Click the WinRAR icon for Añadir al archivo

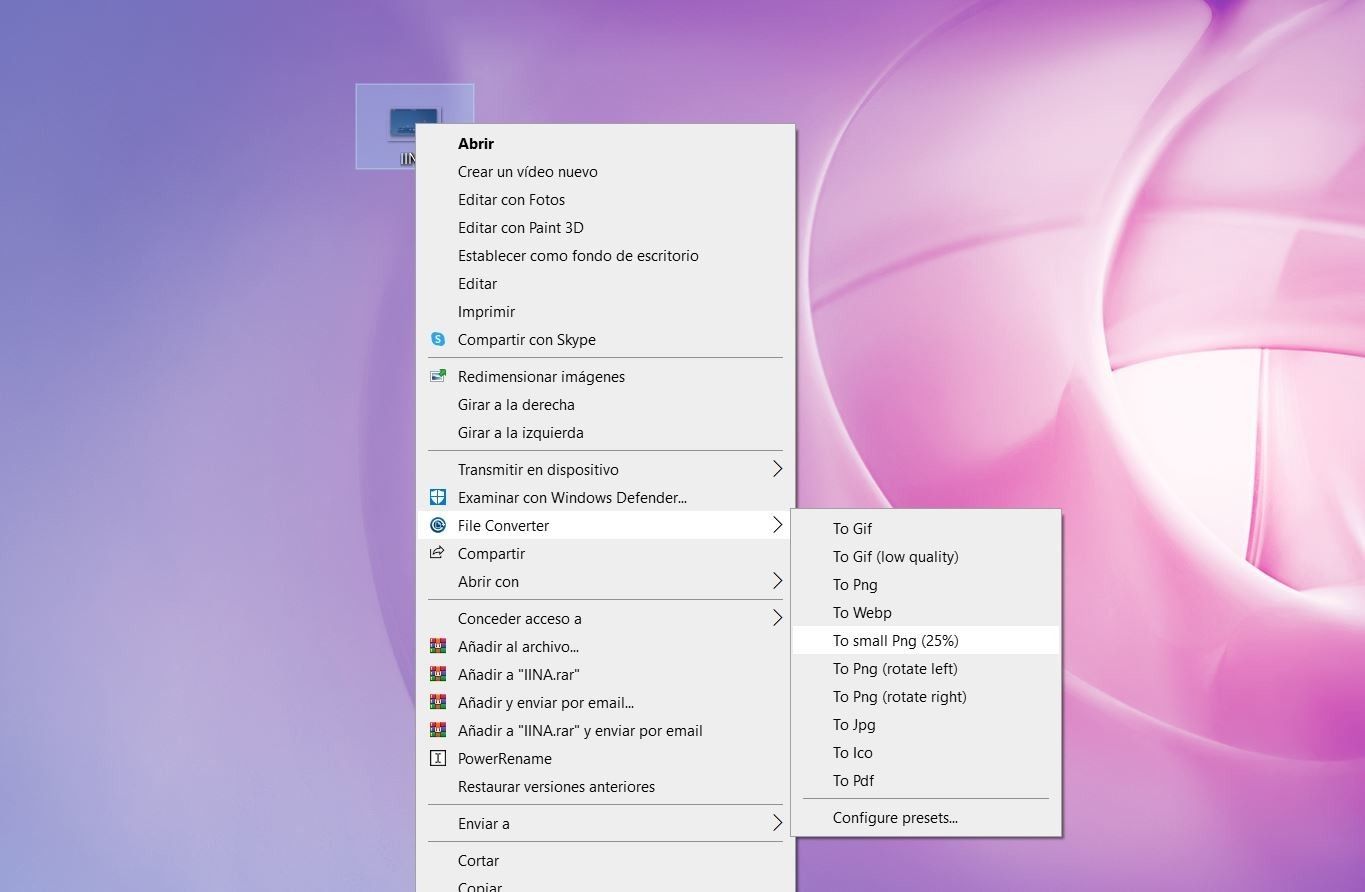[437, 647]
